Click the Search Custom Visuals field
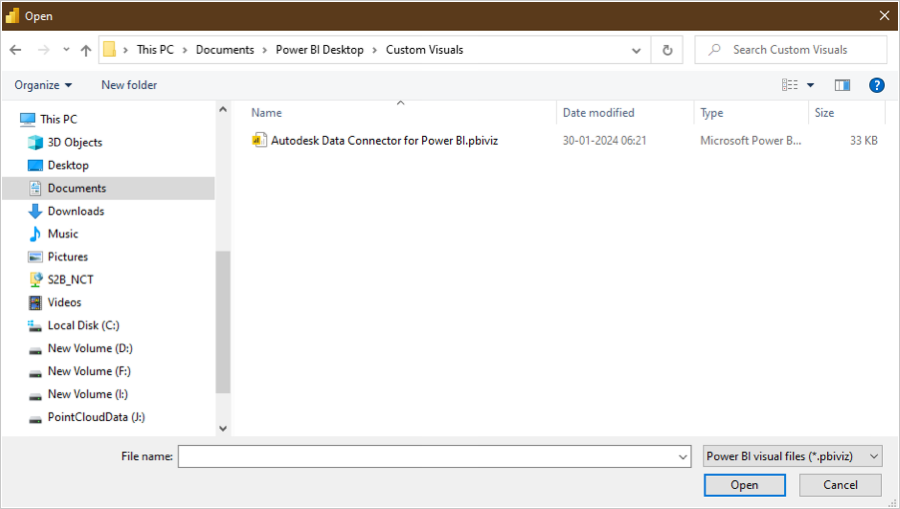Image resolution: width=900 pixels, height=509 pixels. [790, 50]
